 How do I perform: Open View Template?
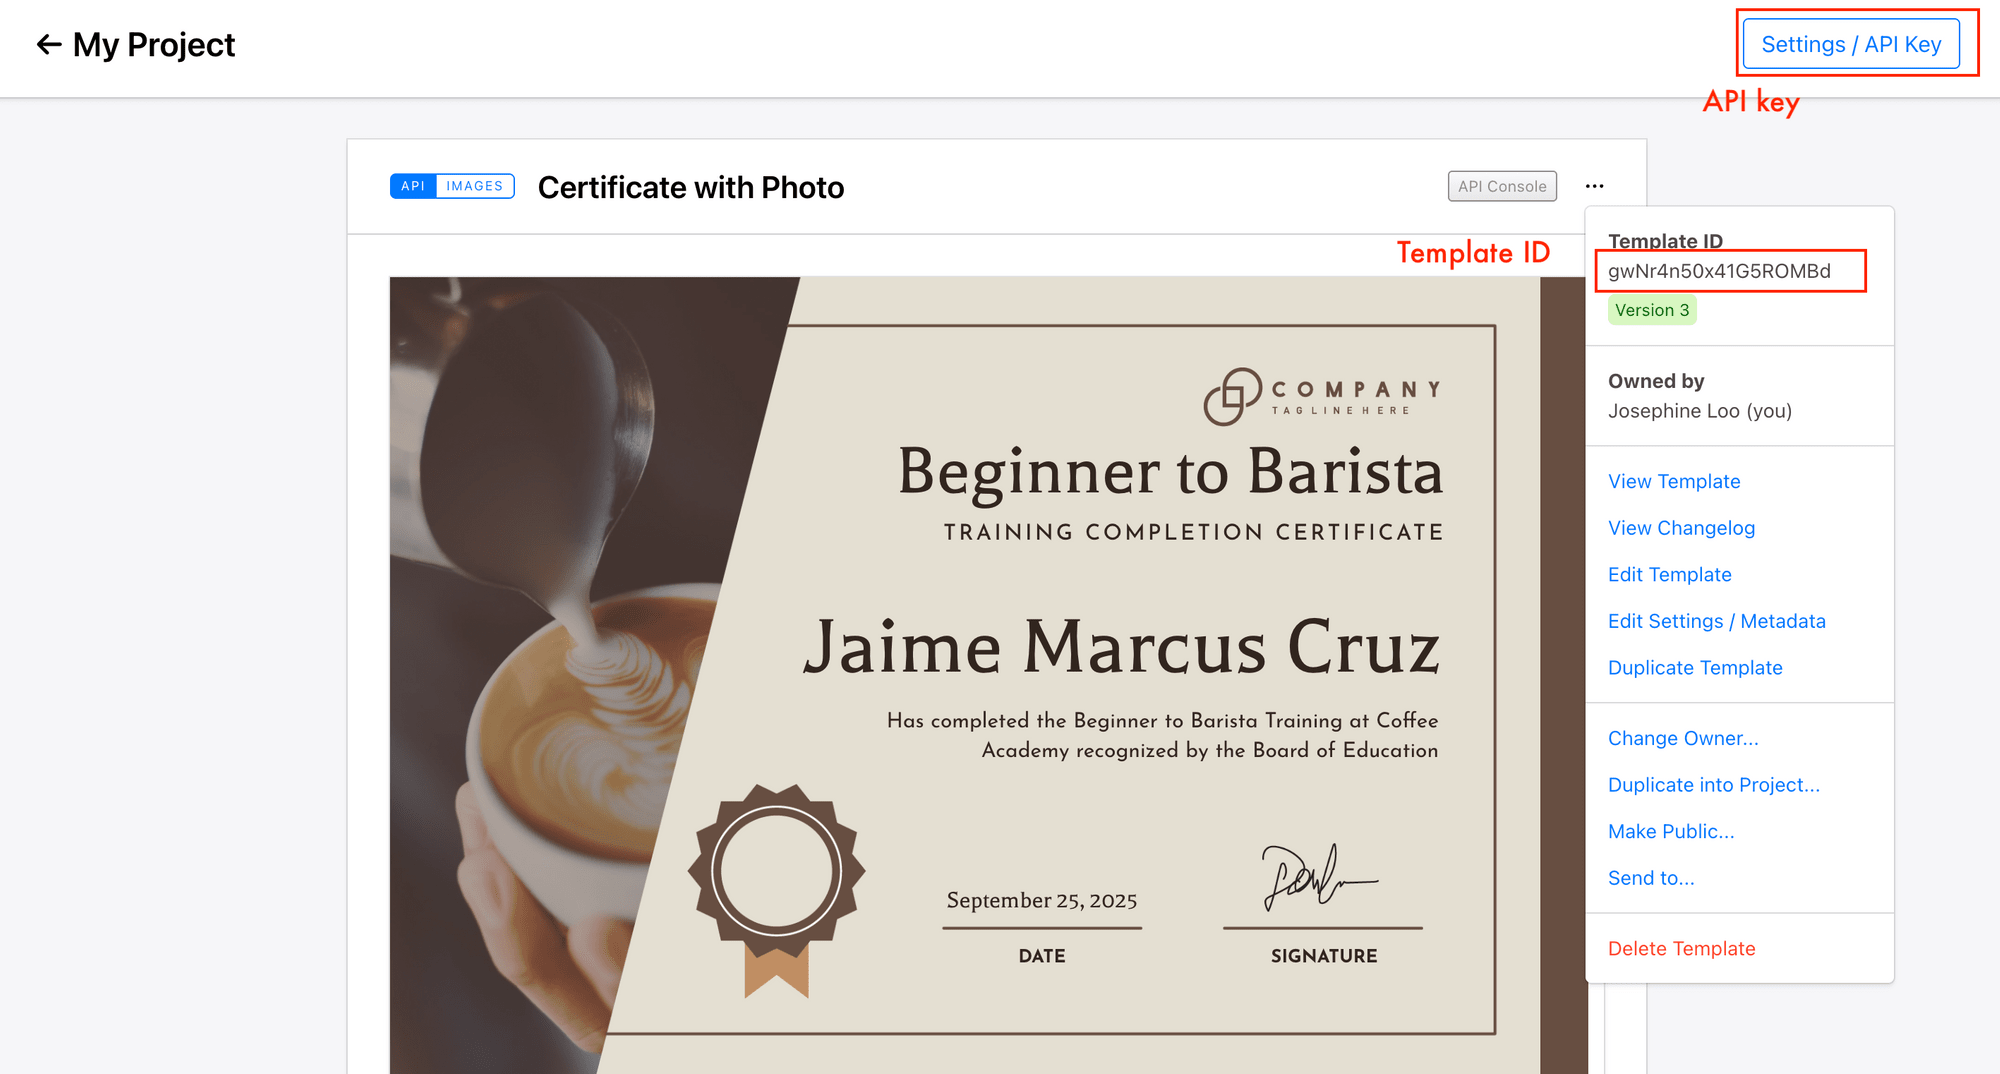point(1673,481)
